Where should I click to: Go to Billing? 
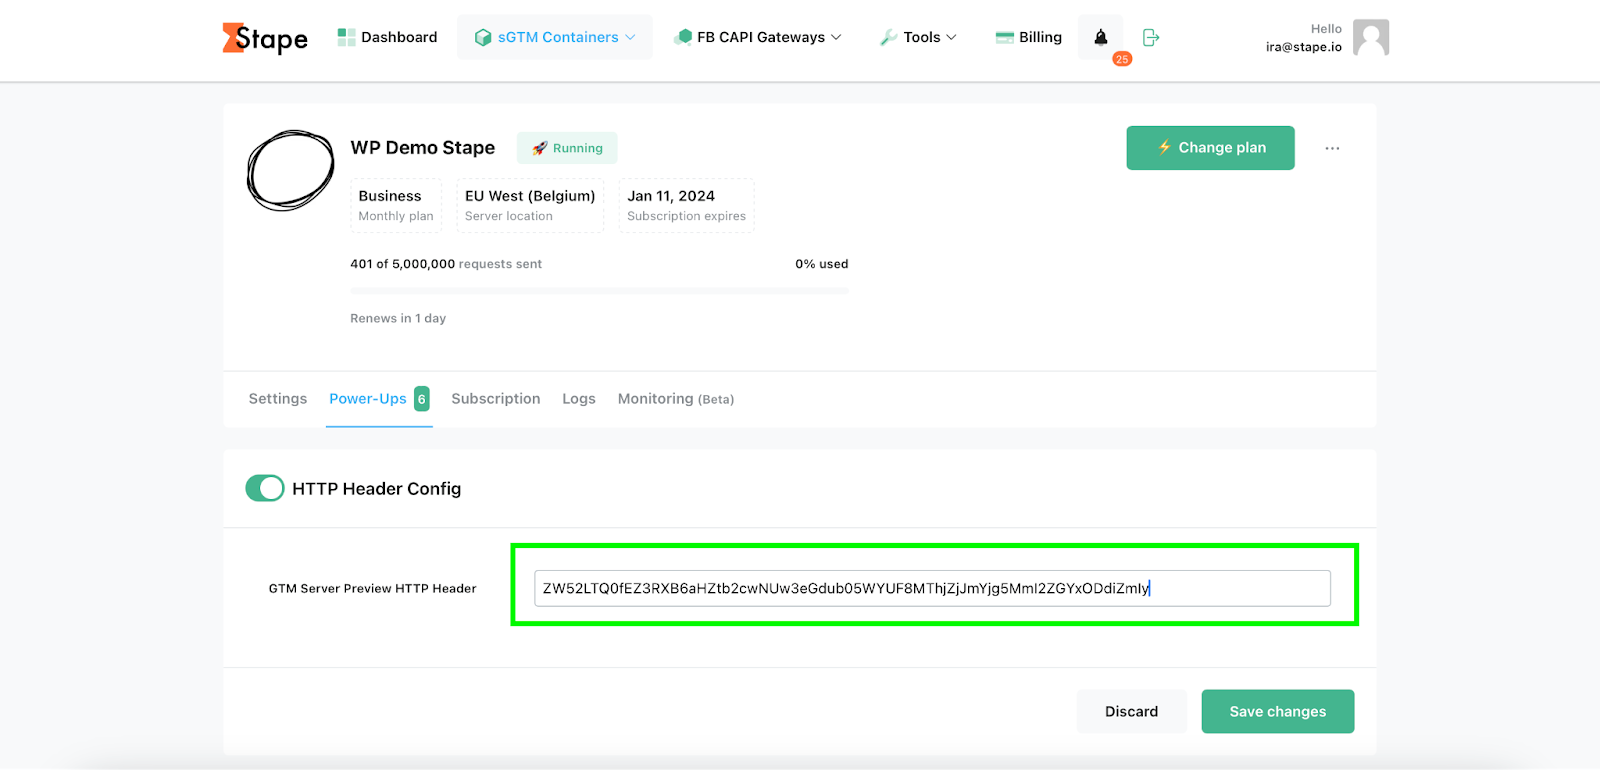tap(1028, 37)
